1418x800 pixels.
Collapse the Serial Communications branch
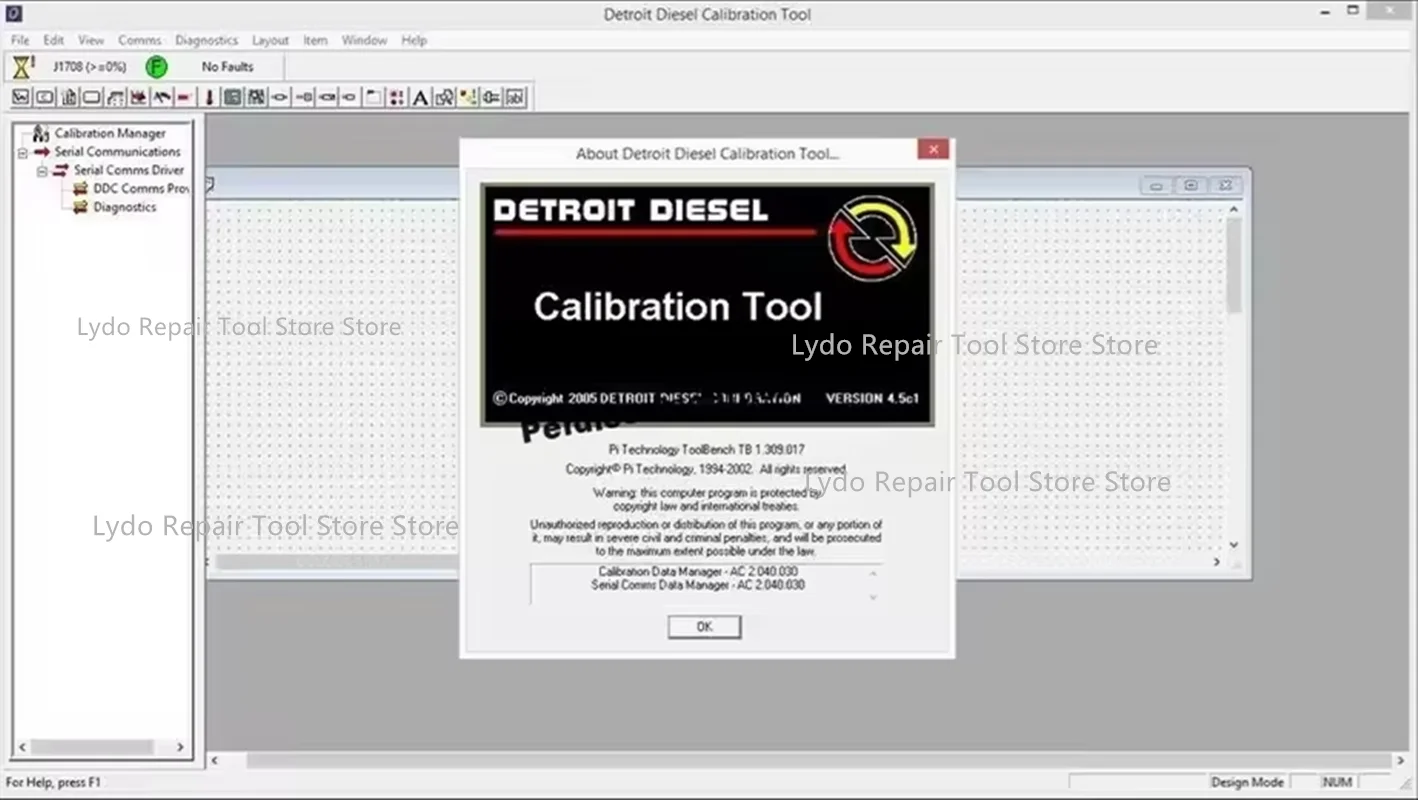(22, 152)
